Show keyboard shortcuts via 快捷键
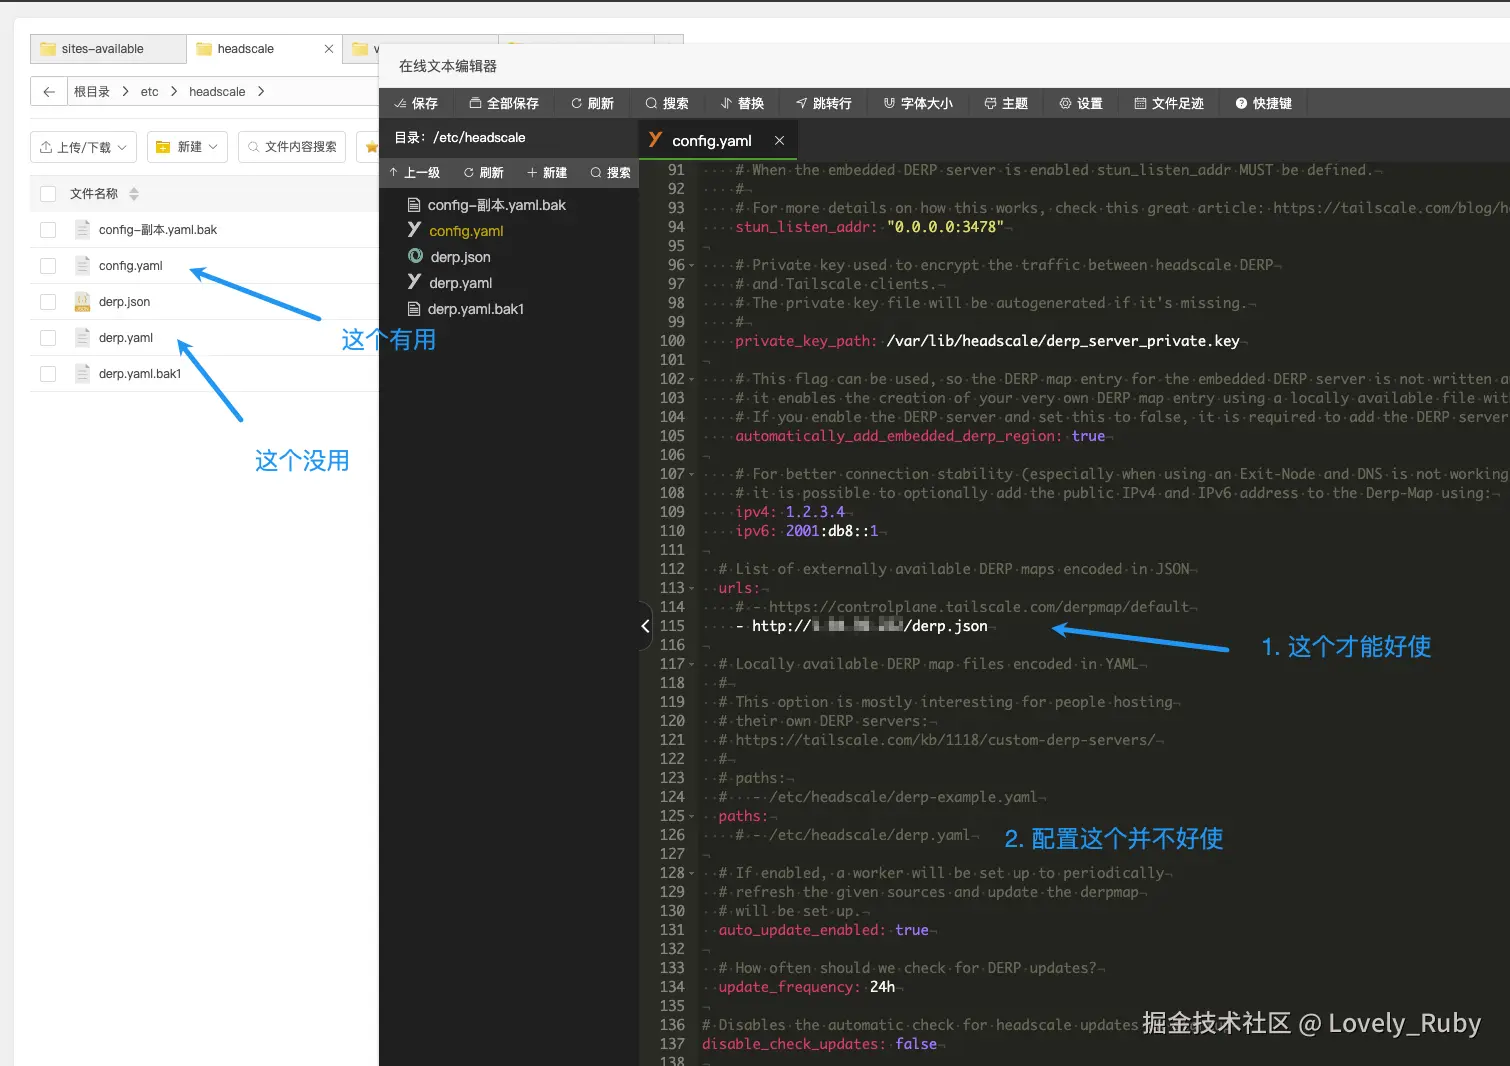 pos(1262,103)
